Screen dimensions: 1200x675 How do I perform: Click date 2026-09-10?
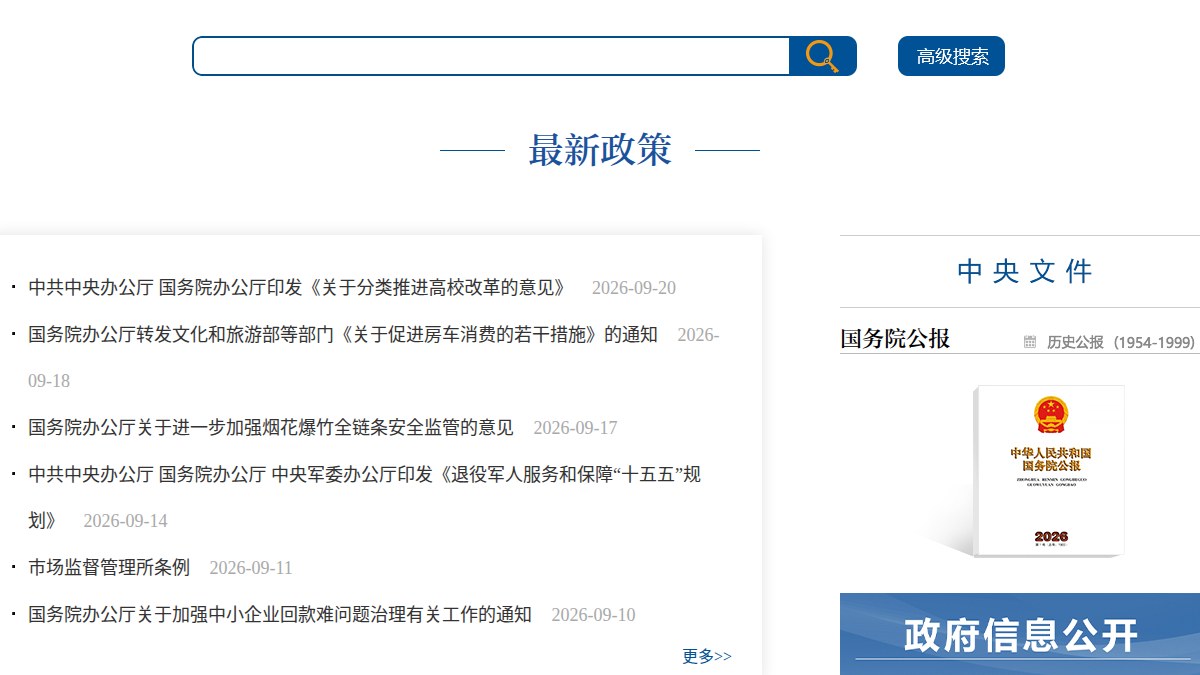(593, 615)
